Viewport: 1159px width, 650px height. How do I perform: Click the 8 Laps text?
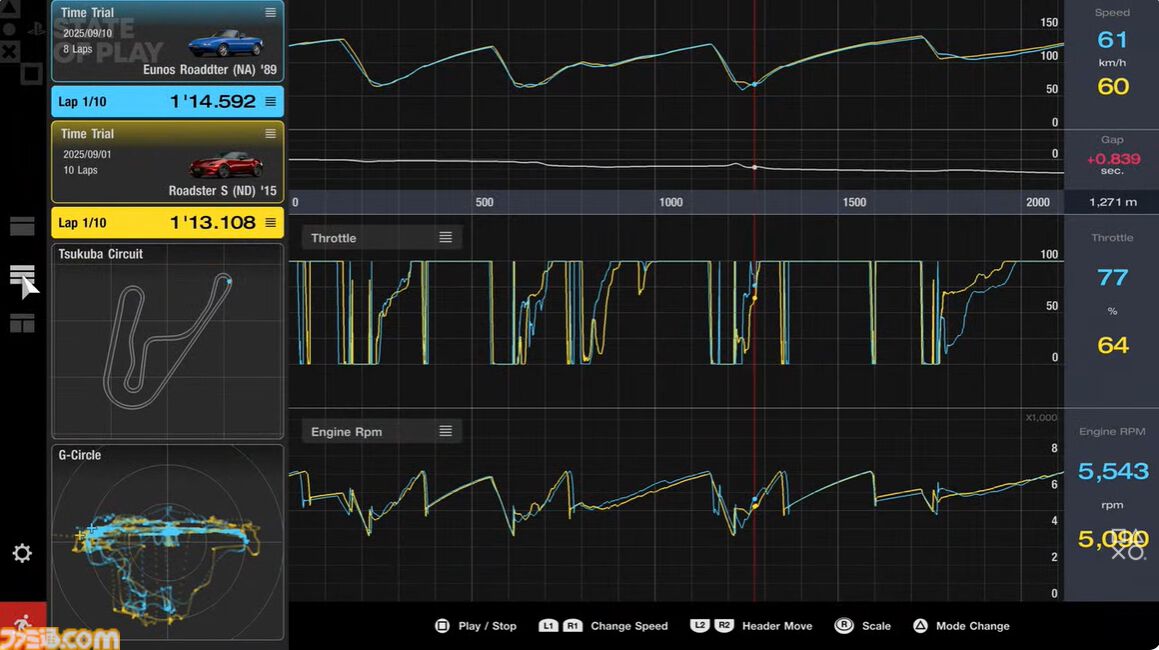click(x=78, y=49)
